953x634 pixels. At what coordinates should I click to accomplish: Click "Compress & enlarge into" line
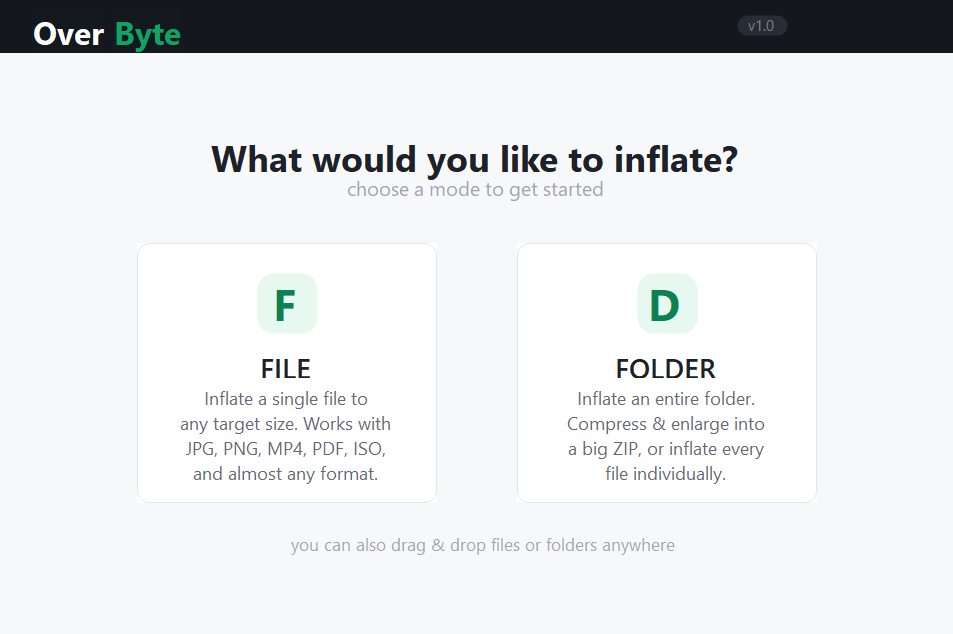point(666,424)
